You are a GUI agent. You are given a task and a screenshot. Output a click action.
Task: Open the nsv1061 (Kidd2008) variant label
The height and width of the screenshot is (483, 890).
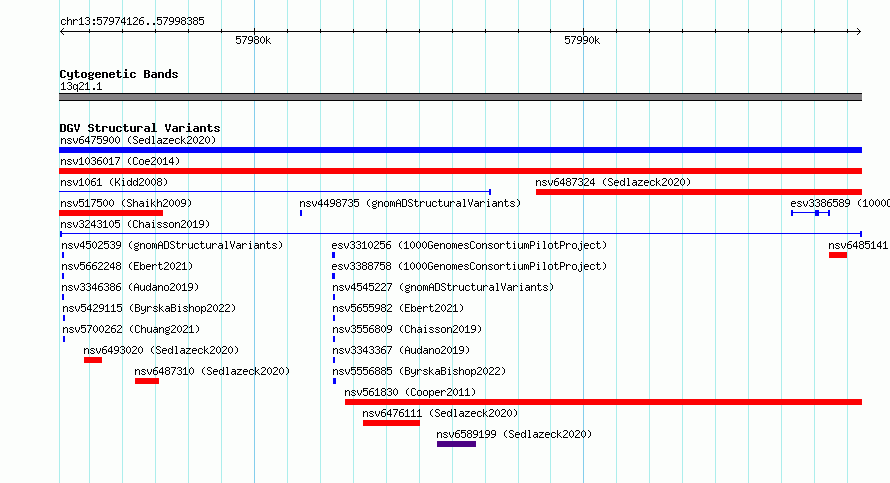click(x=114, y=182)
